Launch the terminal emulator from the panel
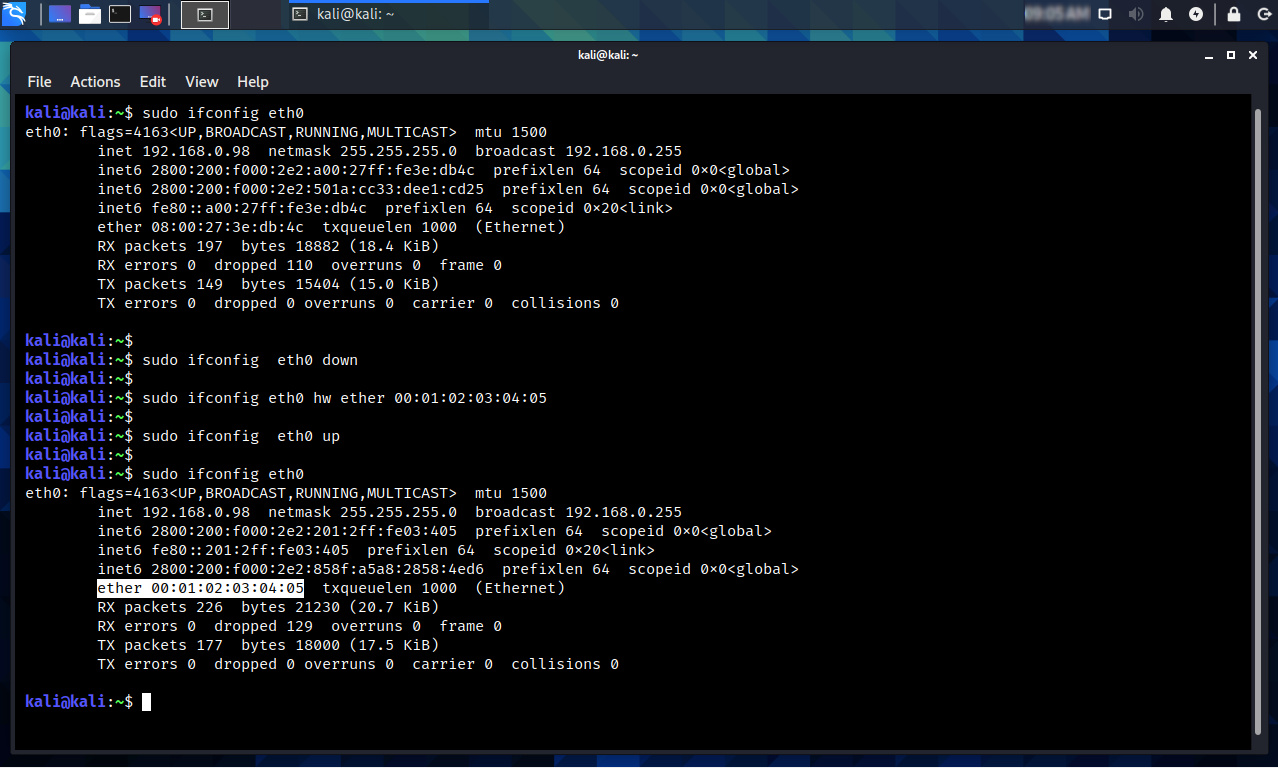 tap(120, 14)
